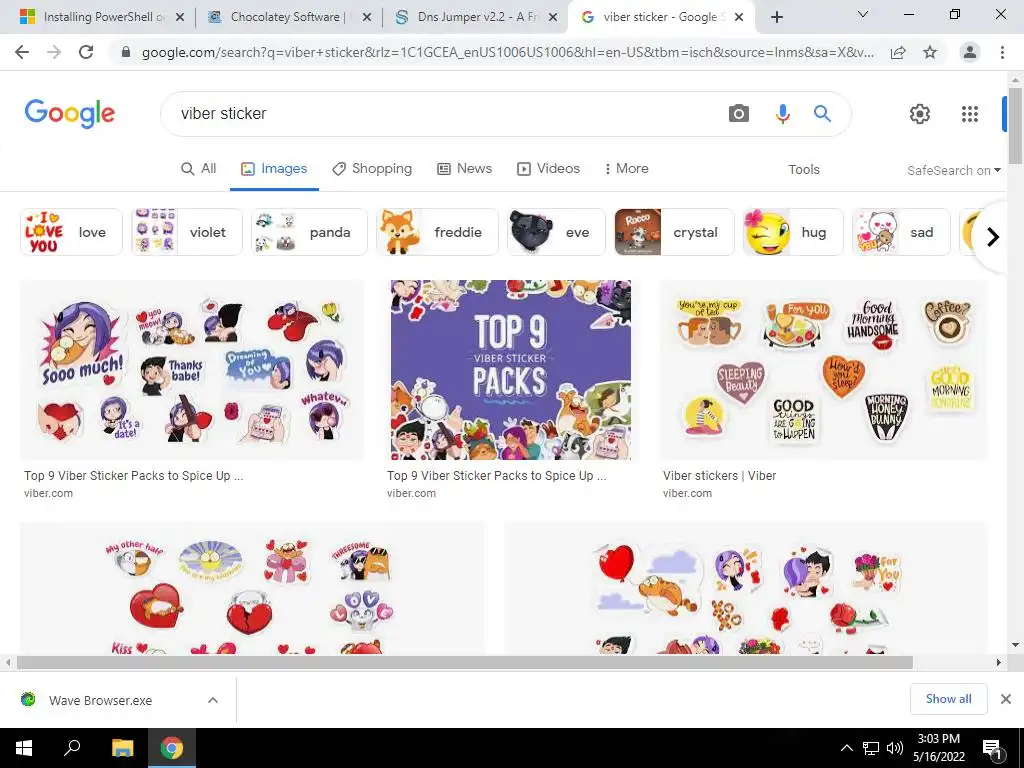Click the horizontal scrollbar thumb

[x=464, y=662]
